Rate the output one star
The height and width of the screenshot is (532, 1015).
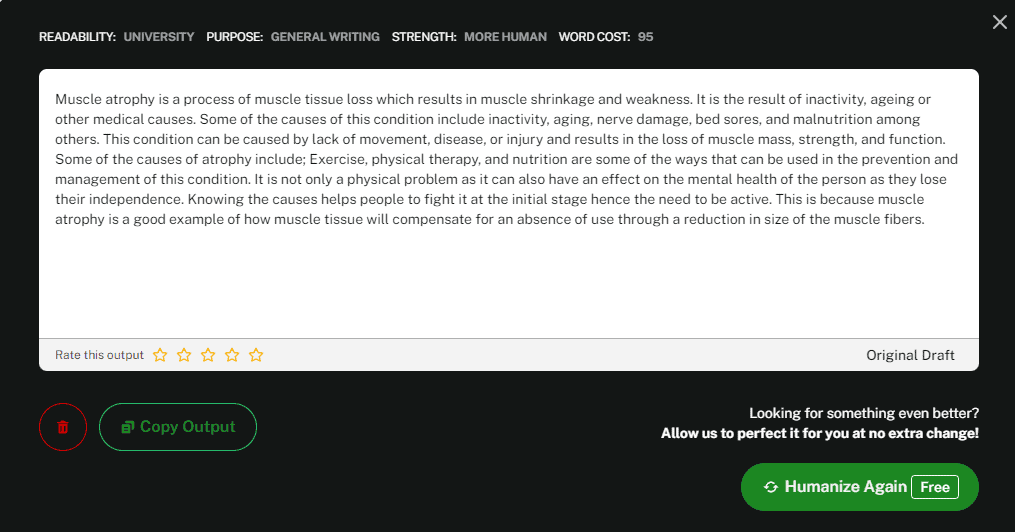coord(160,355)
